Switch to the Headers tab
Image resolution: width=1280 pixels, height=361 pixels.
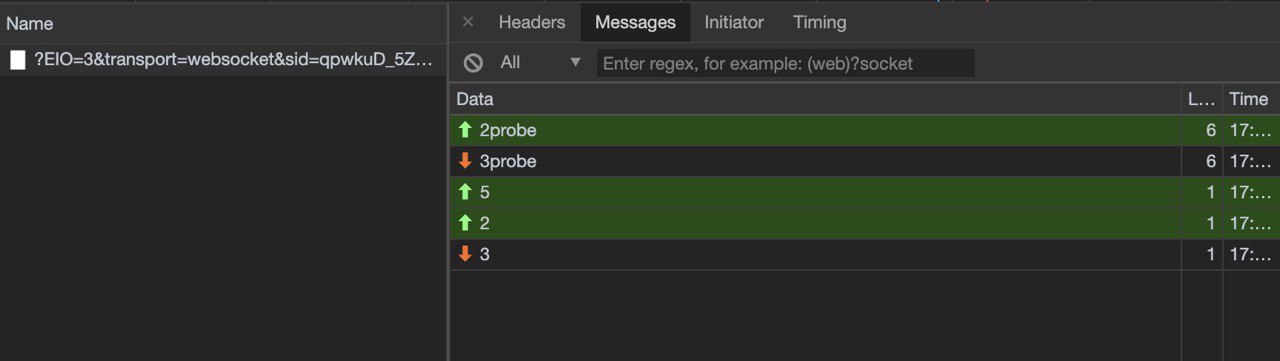532,22
